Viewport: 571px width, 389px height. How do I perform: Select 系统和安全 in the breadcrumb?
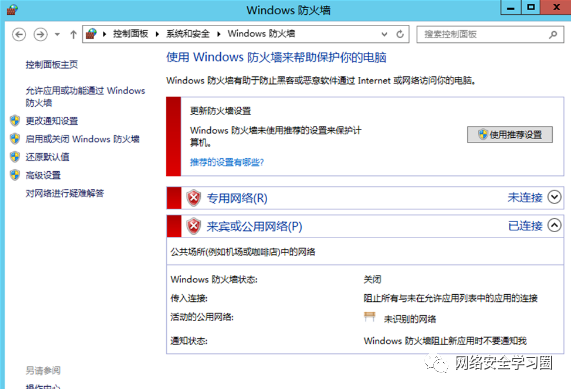[188, 34]
